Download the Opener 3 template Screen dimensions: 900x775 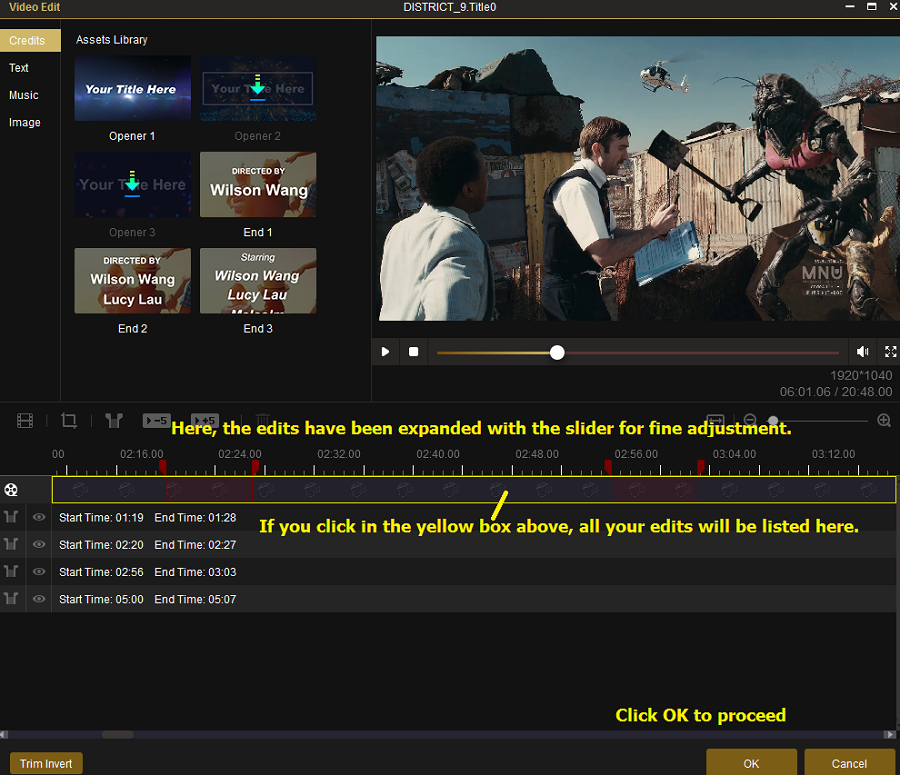132,184
